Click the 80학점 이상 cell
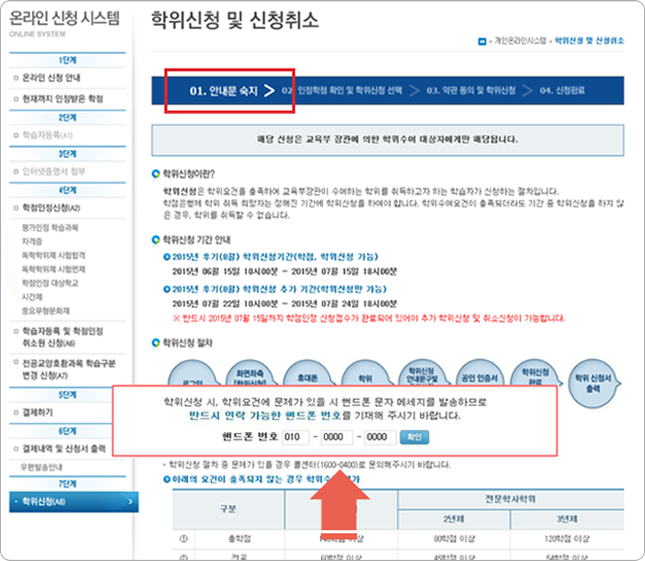Image resolution: width=645 pixels, height=561 pixels. (454, 538)
